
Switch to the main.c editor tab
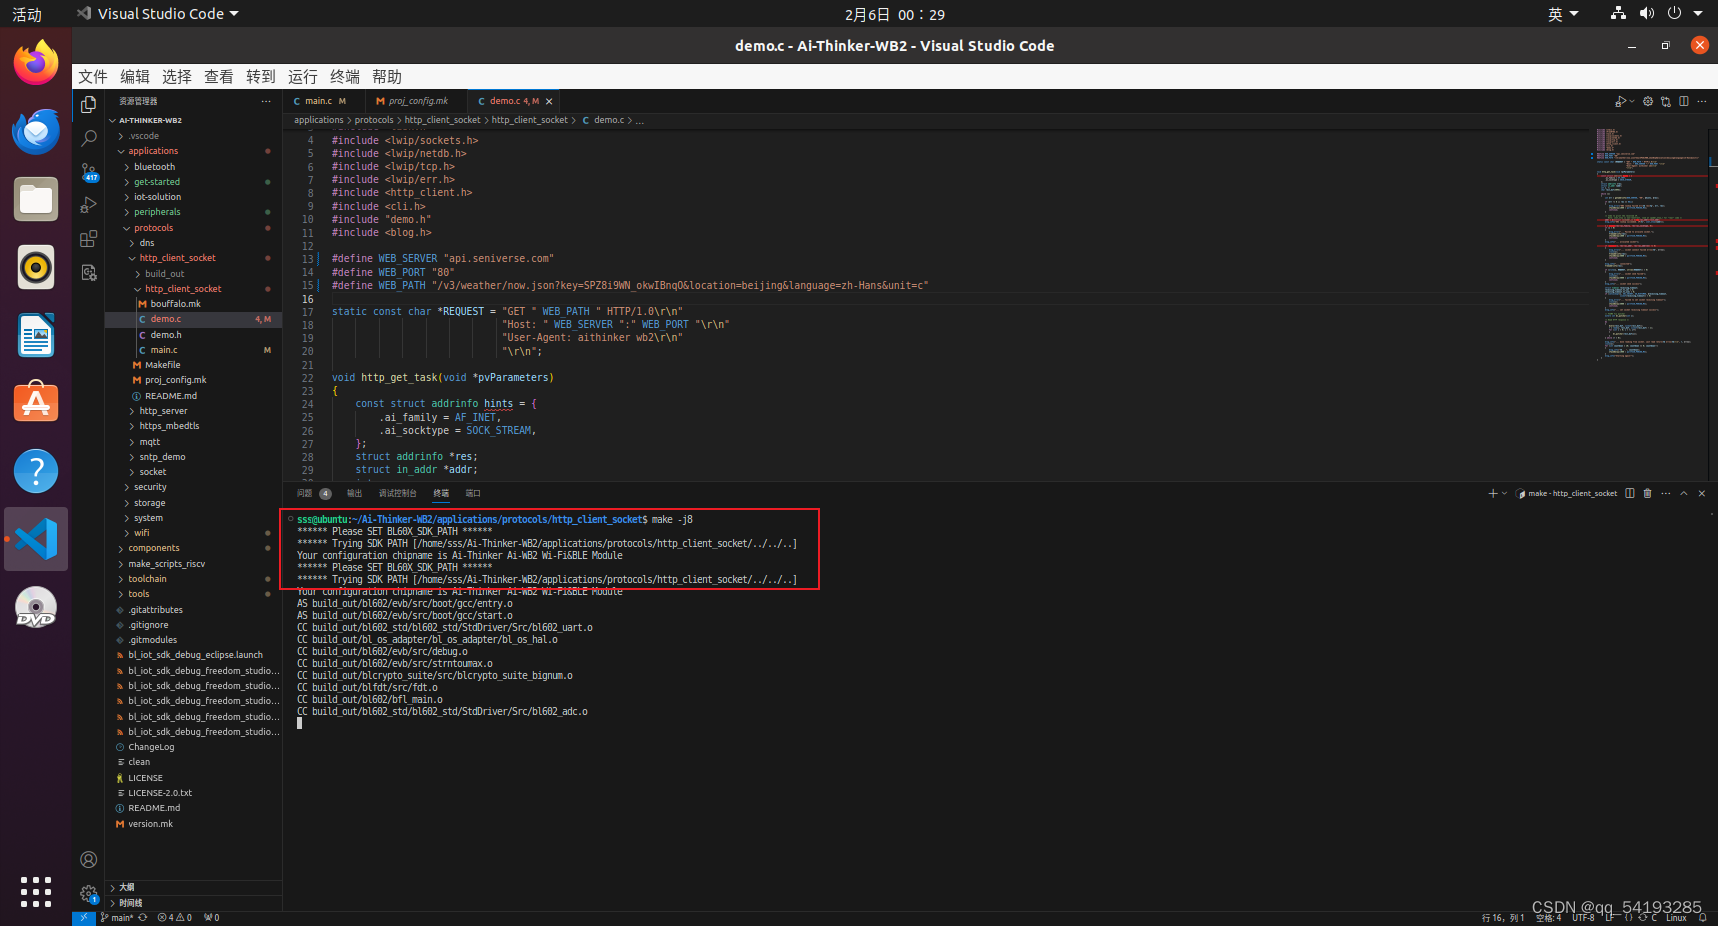click(x=323, y=101)
